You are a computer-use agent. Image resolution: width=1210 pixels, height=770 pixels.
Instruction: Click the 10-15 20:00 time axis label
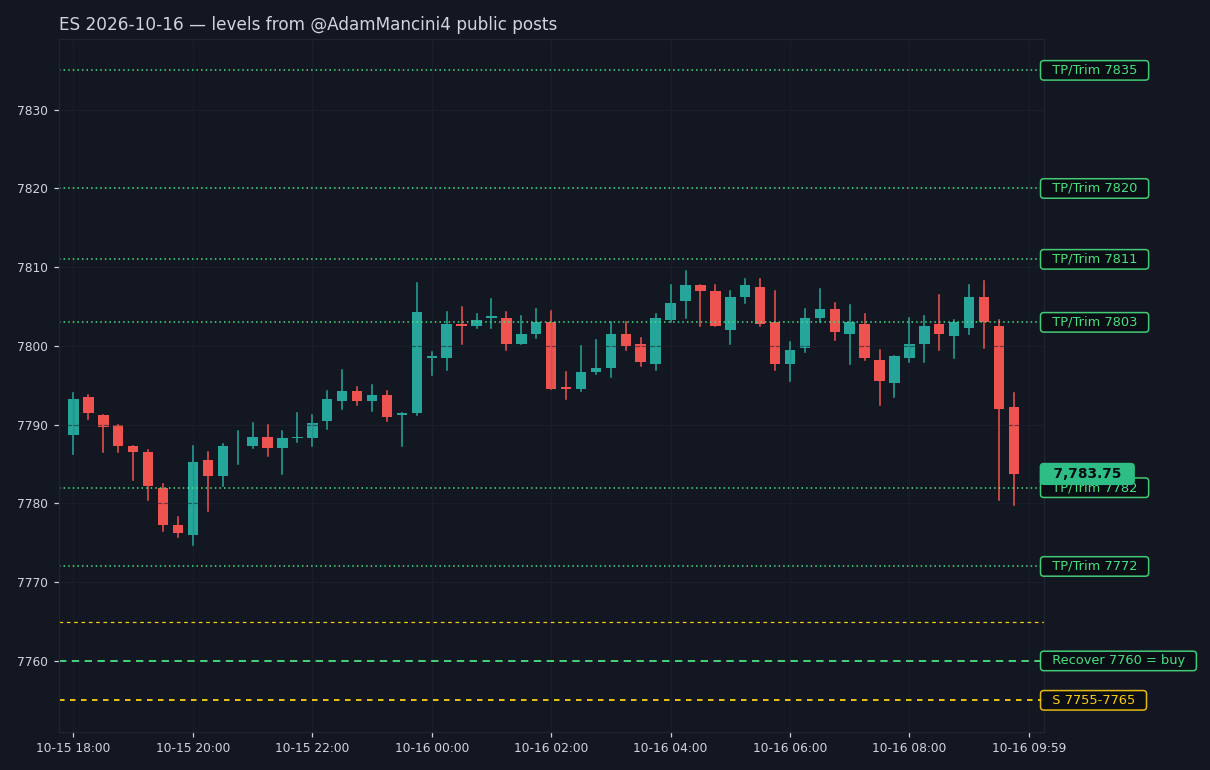(x=193, y=748)
